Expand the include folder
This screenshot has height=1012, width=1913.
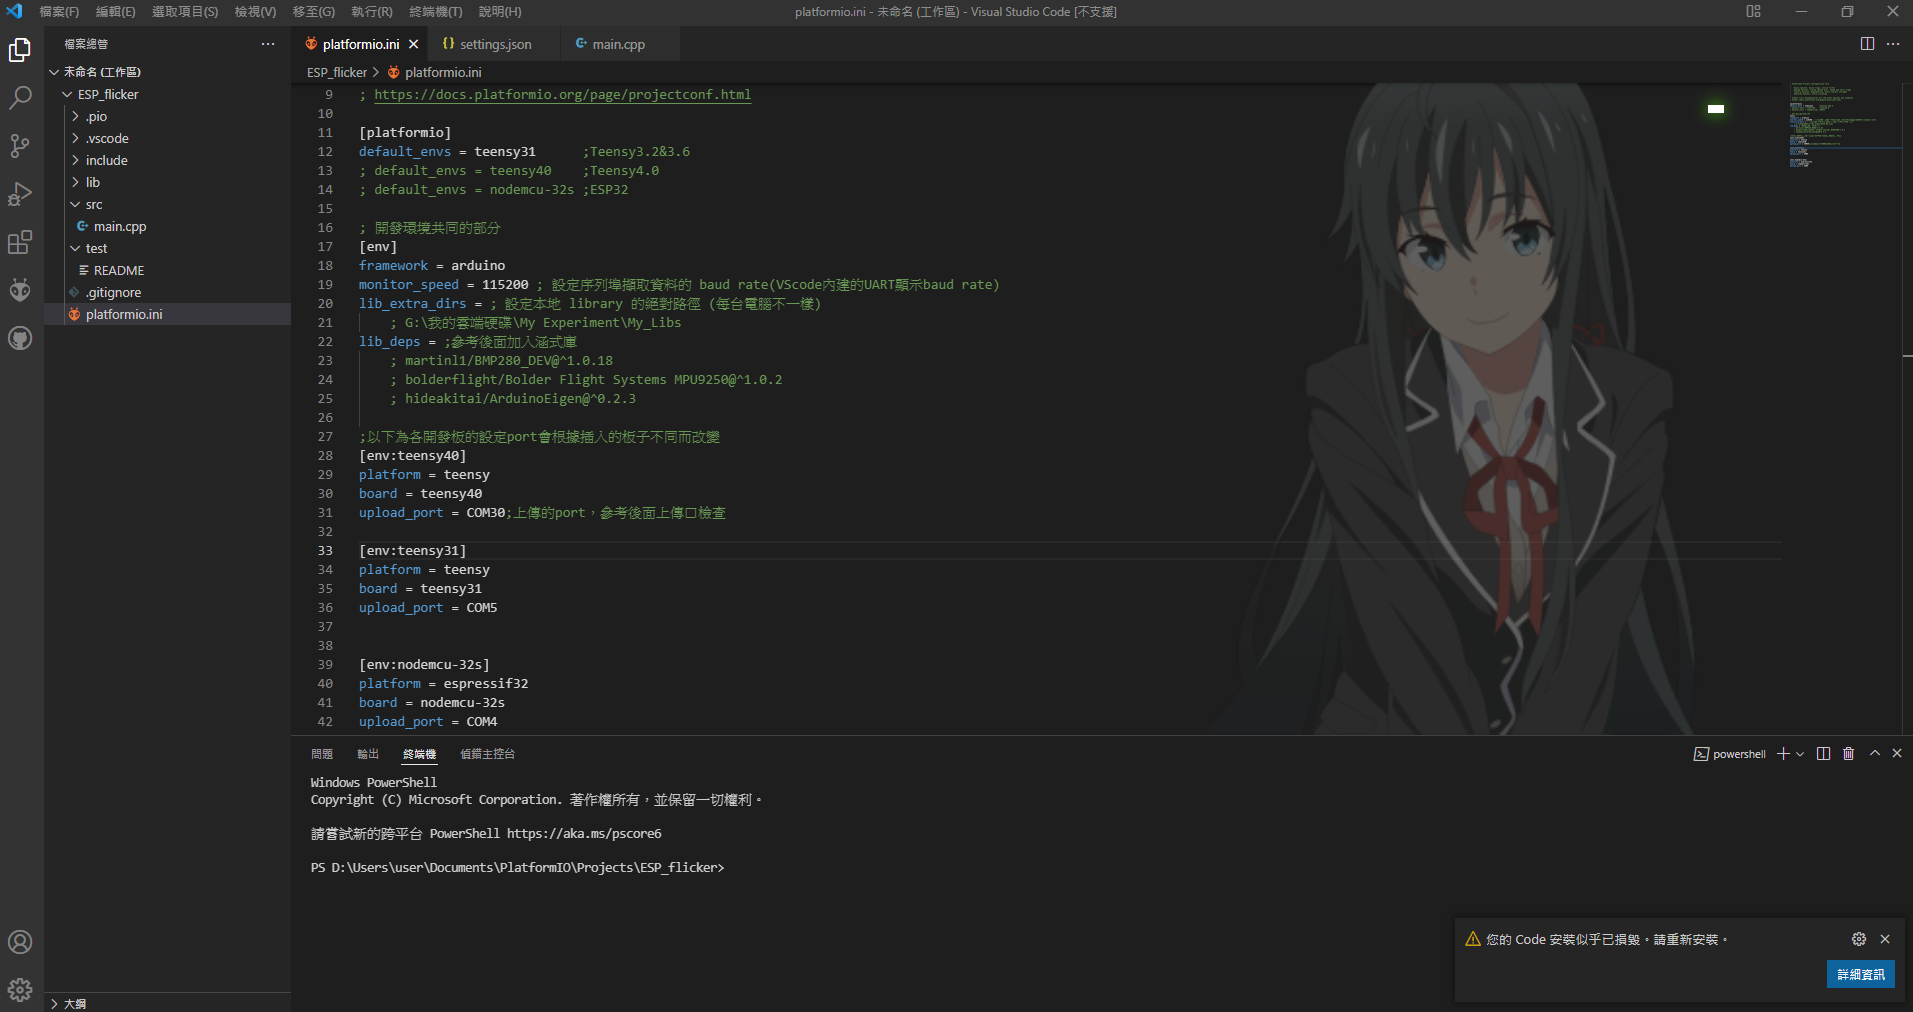[167, 160]
